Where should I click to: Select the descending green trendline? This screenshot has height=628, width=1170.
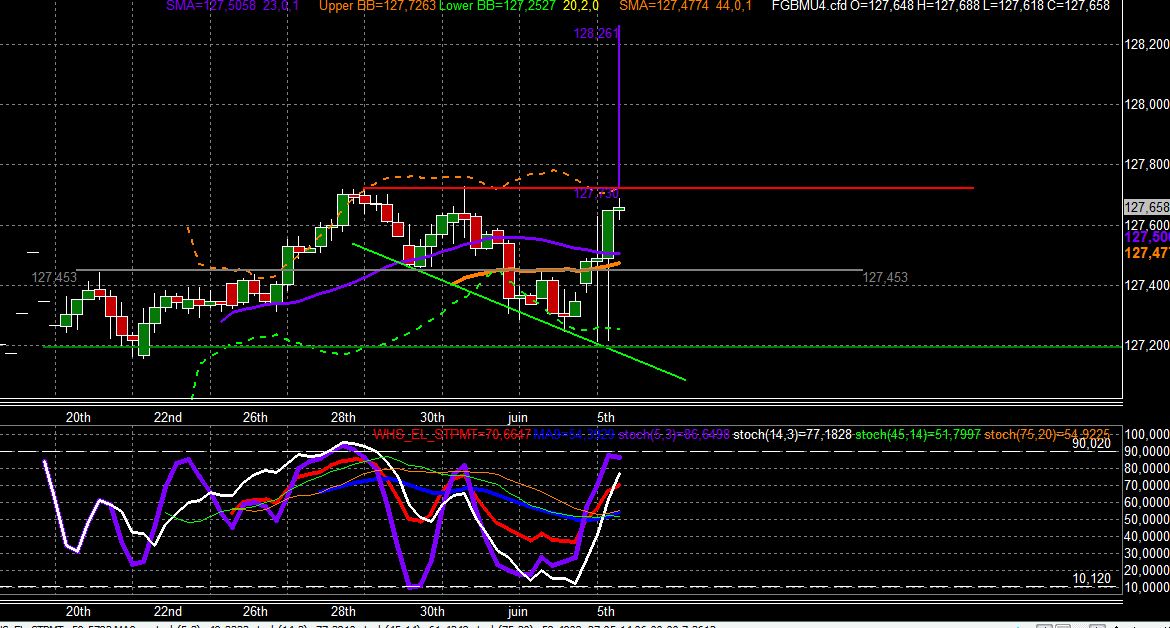(519, 312)
